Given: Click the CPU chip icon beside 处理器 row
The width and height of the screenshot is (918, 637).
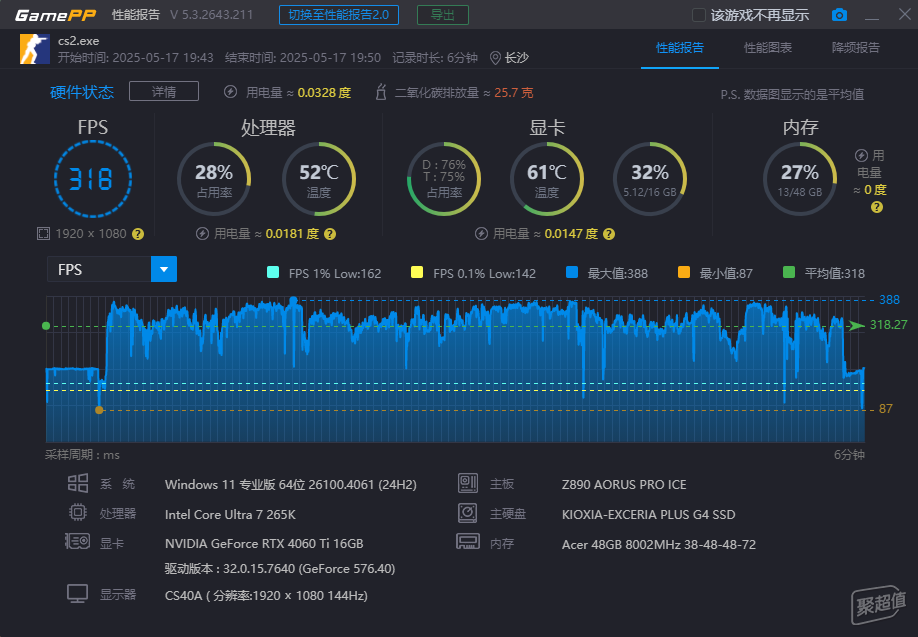Looking at the screenshot, I should click(78, 512).
